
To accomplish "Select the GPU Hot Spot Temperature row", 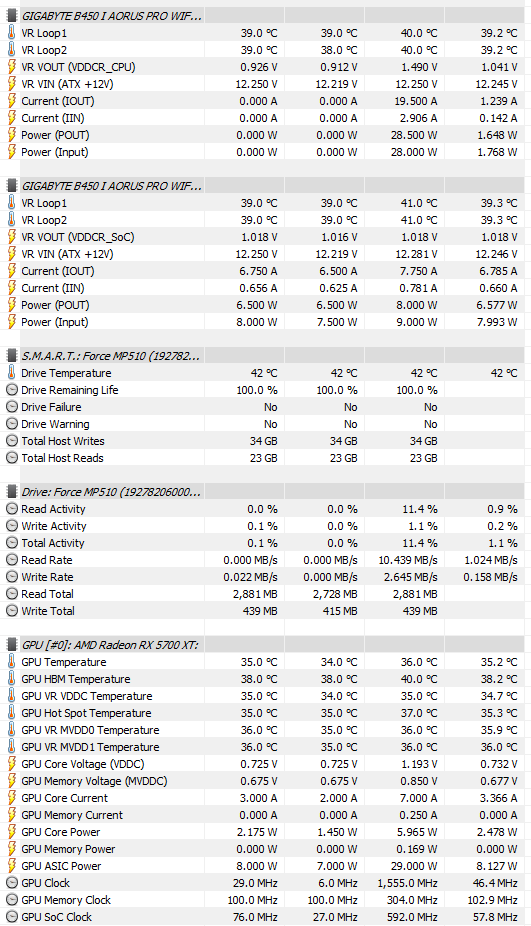I will click(x=265, y=713).
